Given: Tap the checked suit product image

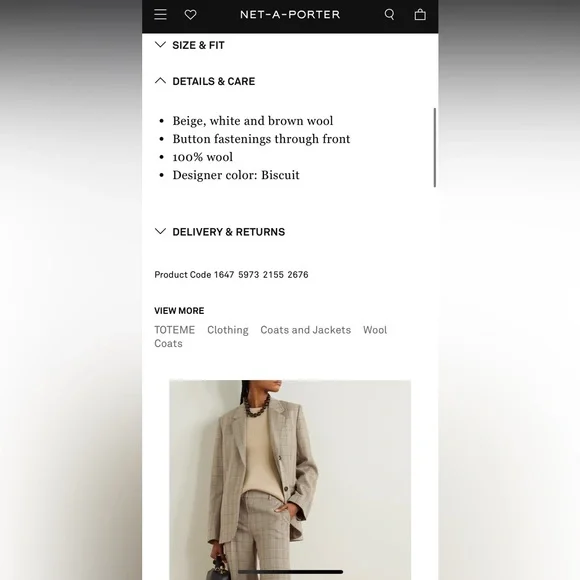Looking at the screenshot, I should (x=290, y=480).
